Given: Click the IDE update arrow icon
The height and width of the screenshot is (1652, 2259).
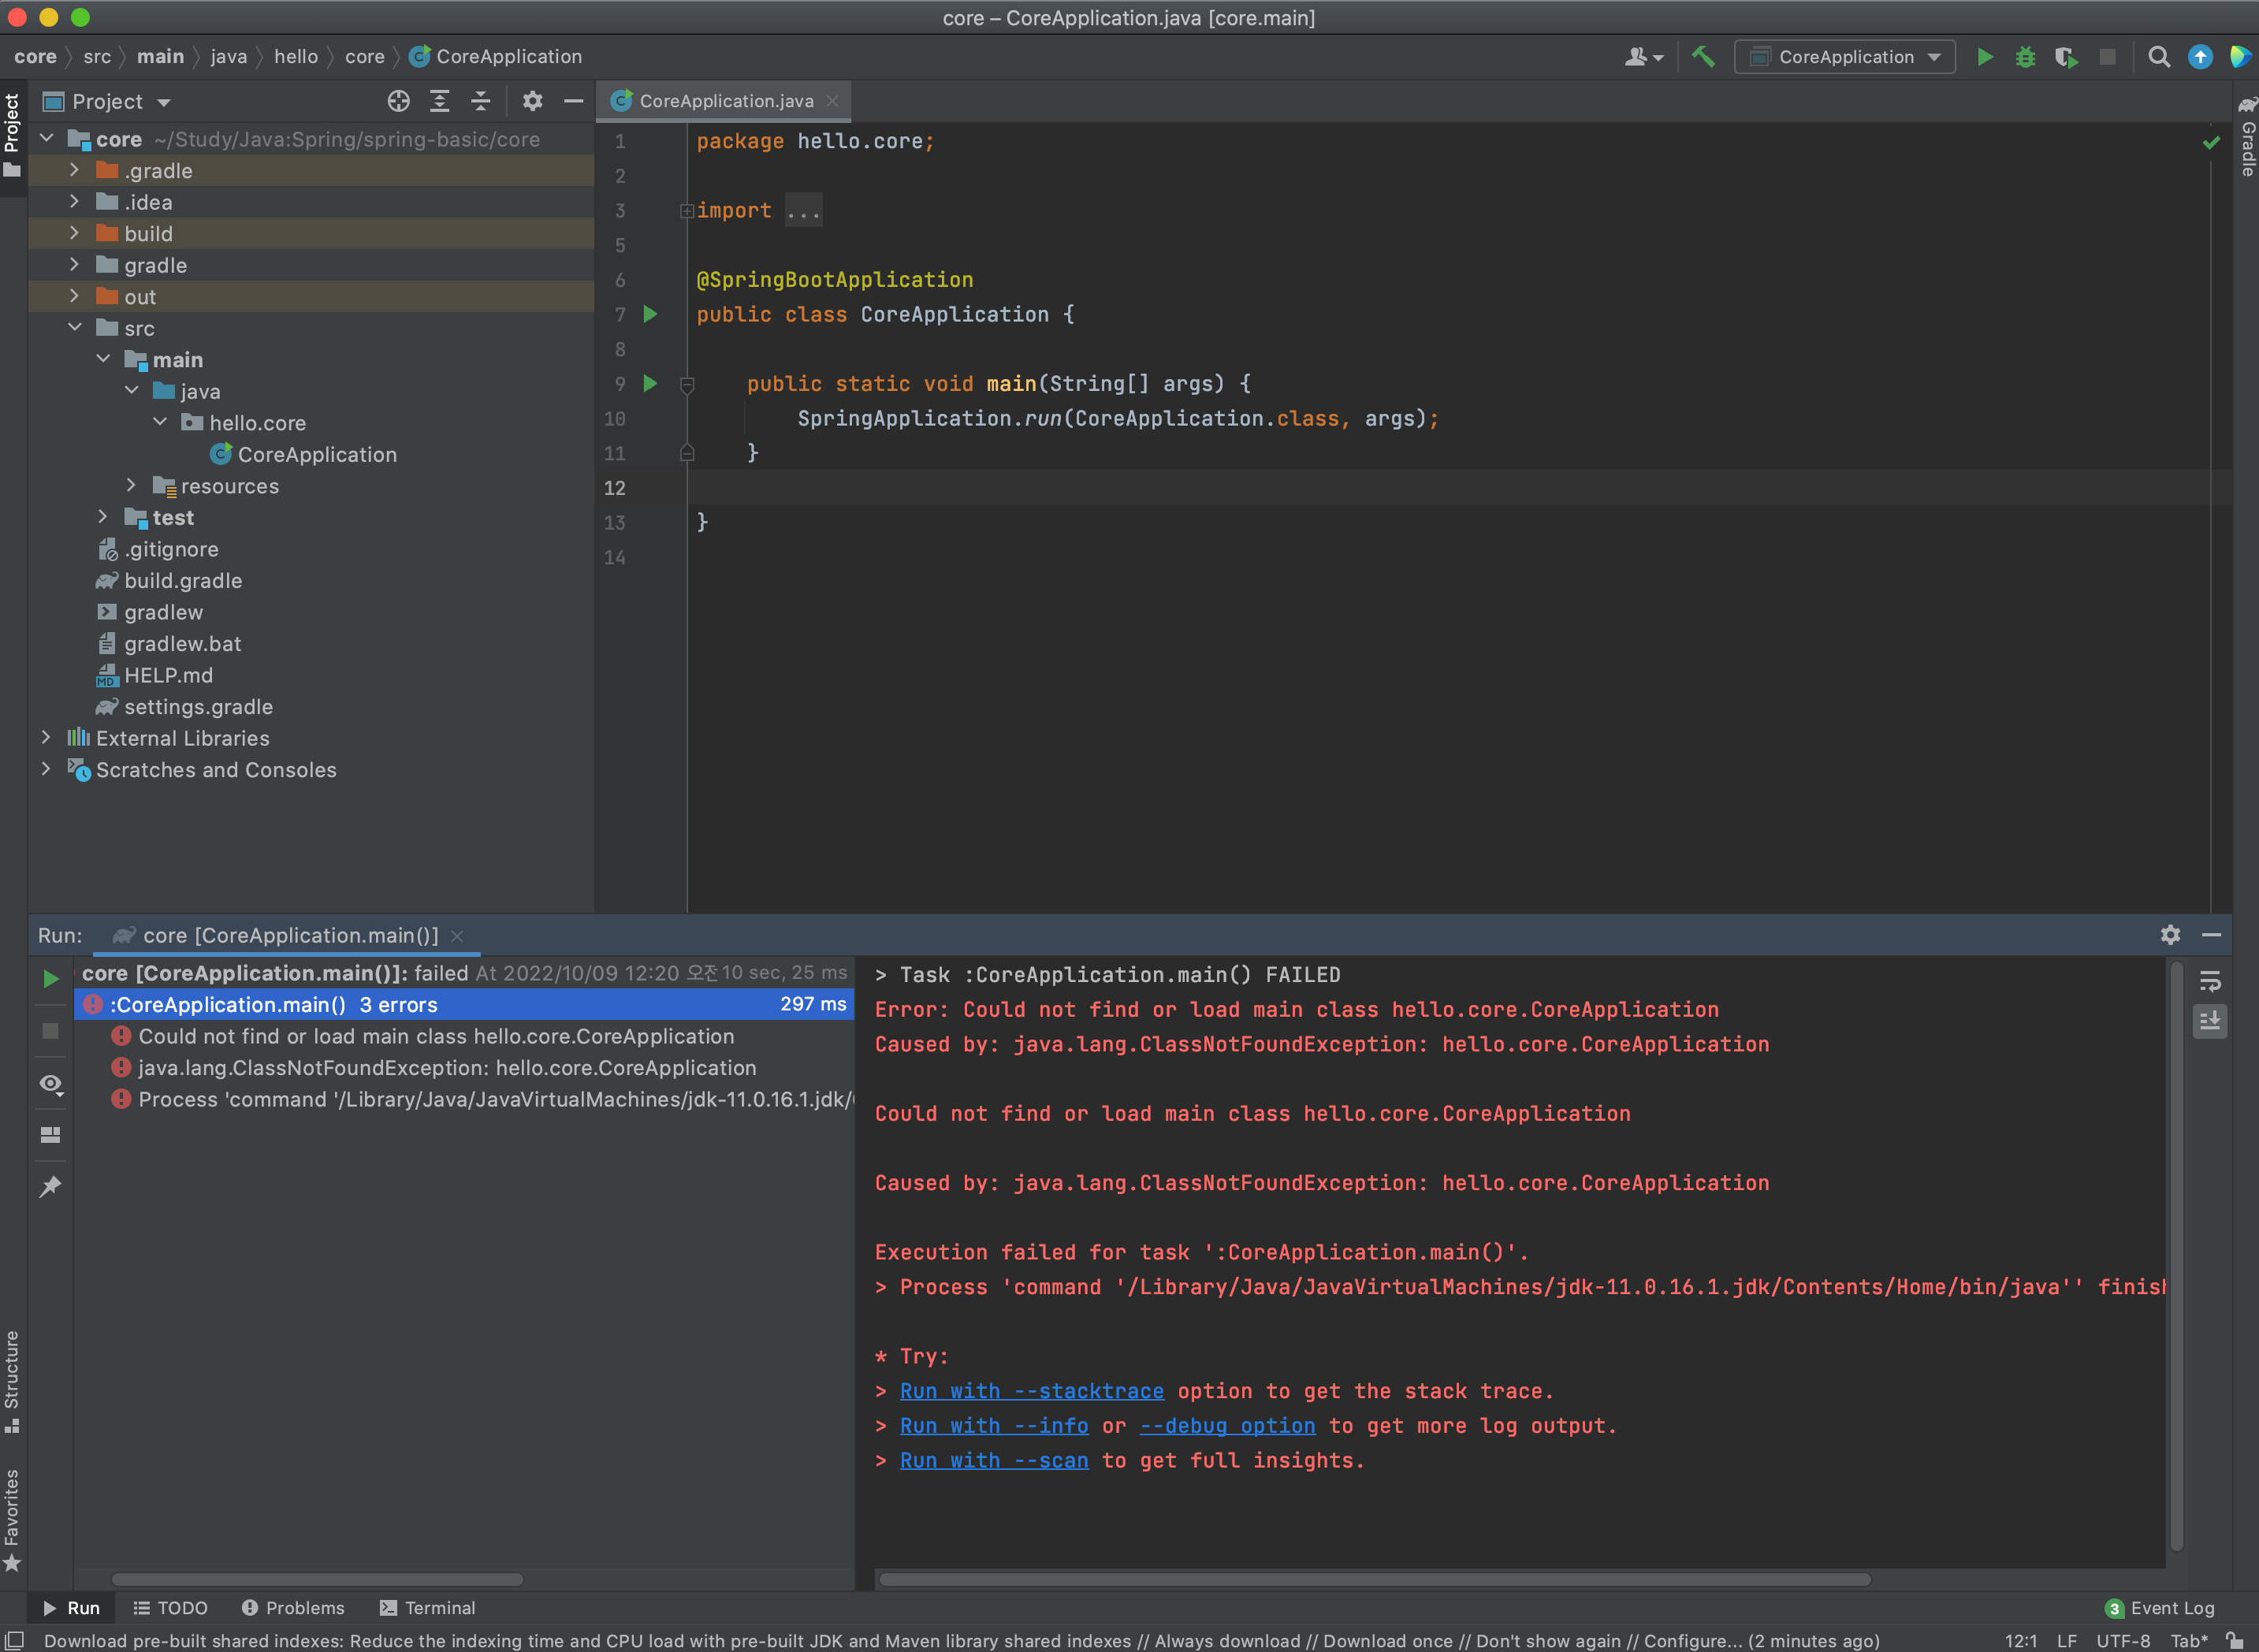Looking at the screenshot, I should (x=2200, y=57).
